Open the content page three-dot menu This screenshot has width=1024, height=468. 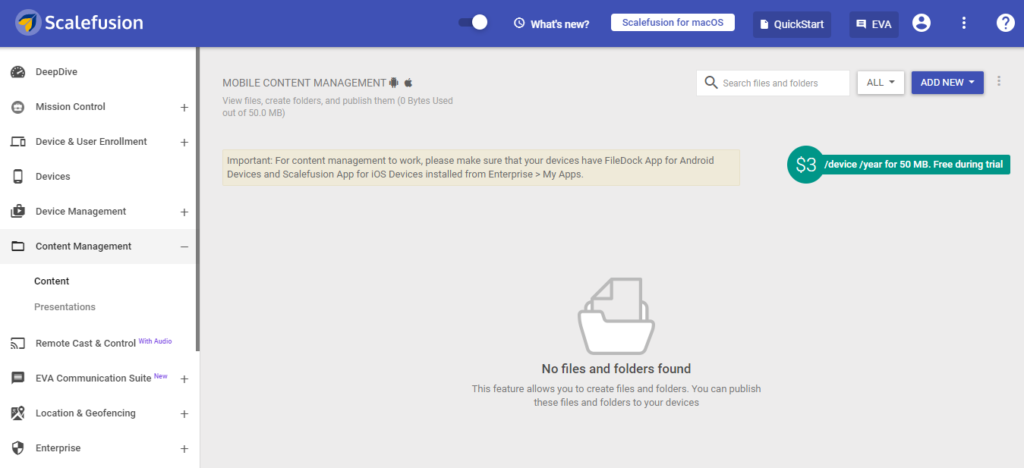click(999, 82)
